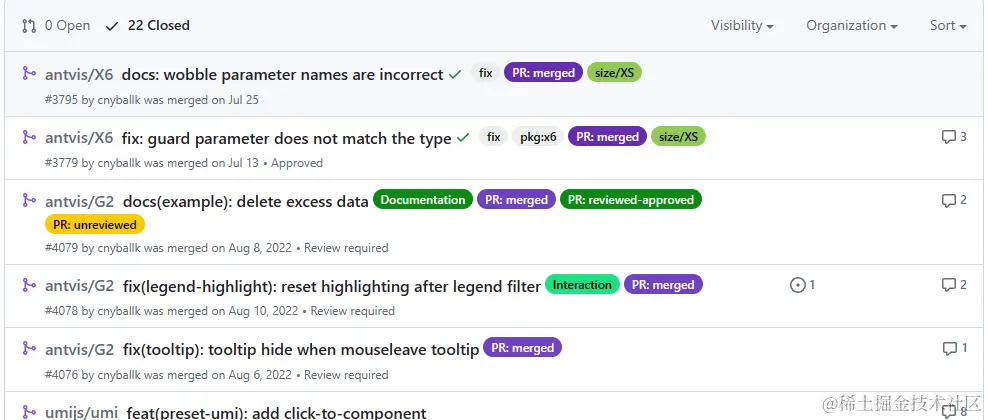Screen dimensions: 988x420
Task: Click merged icon for tooltip hide PR
Action: click(29, 348)
